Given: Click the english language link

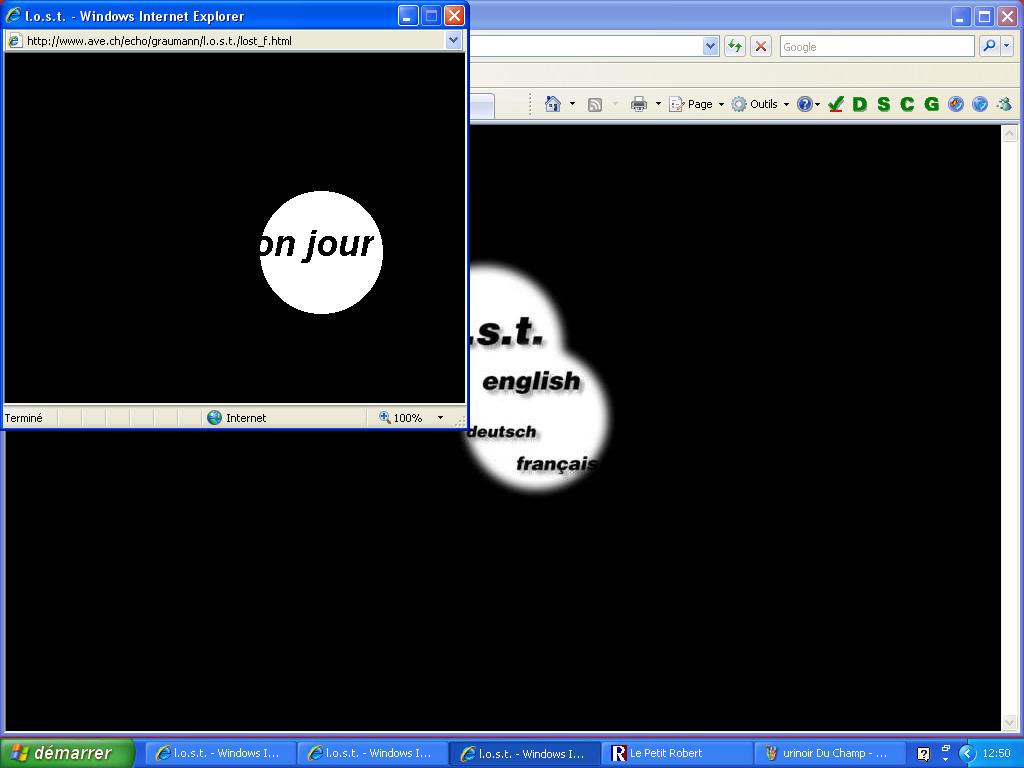Looking at the screenshot, I should point(531,381).
